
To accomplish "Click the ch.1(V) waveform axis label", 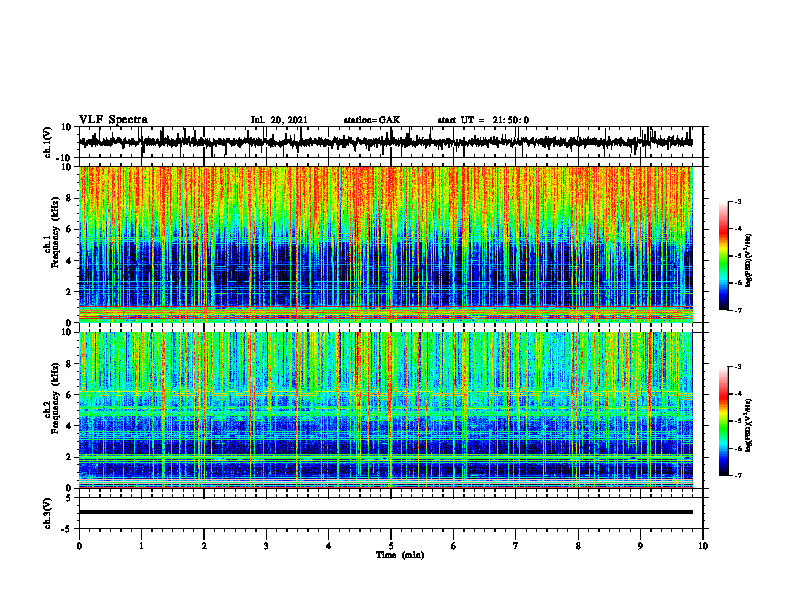I will 49,142.
